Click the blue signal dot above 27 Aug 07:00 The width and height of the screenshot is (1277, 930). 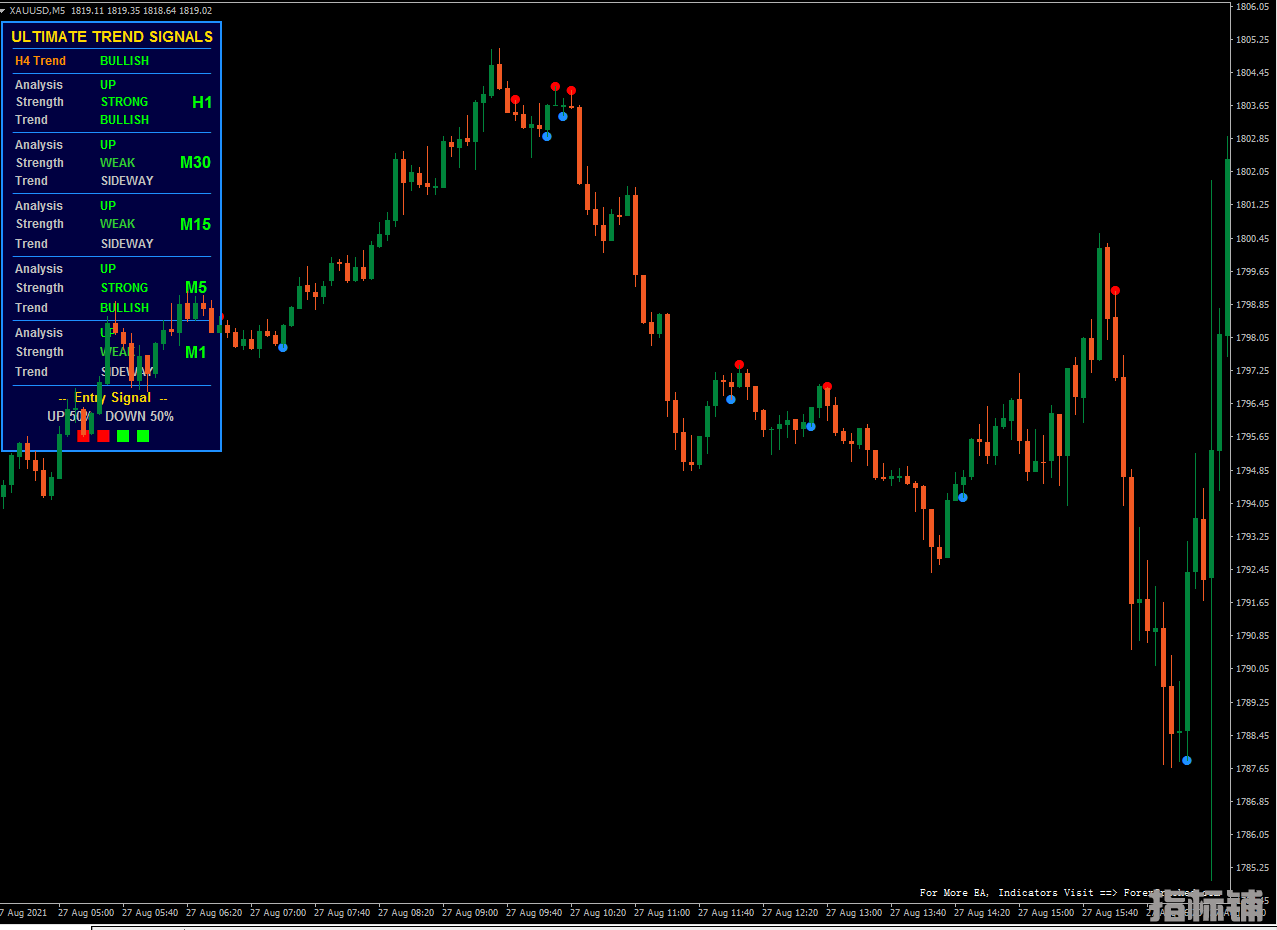pyautogui.click(x=283, y=348)
